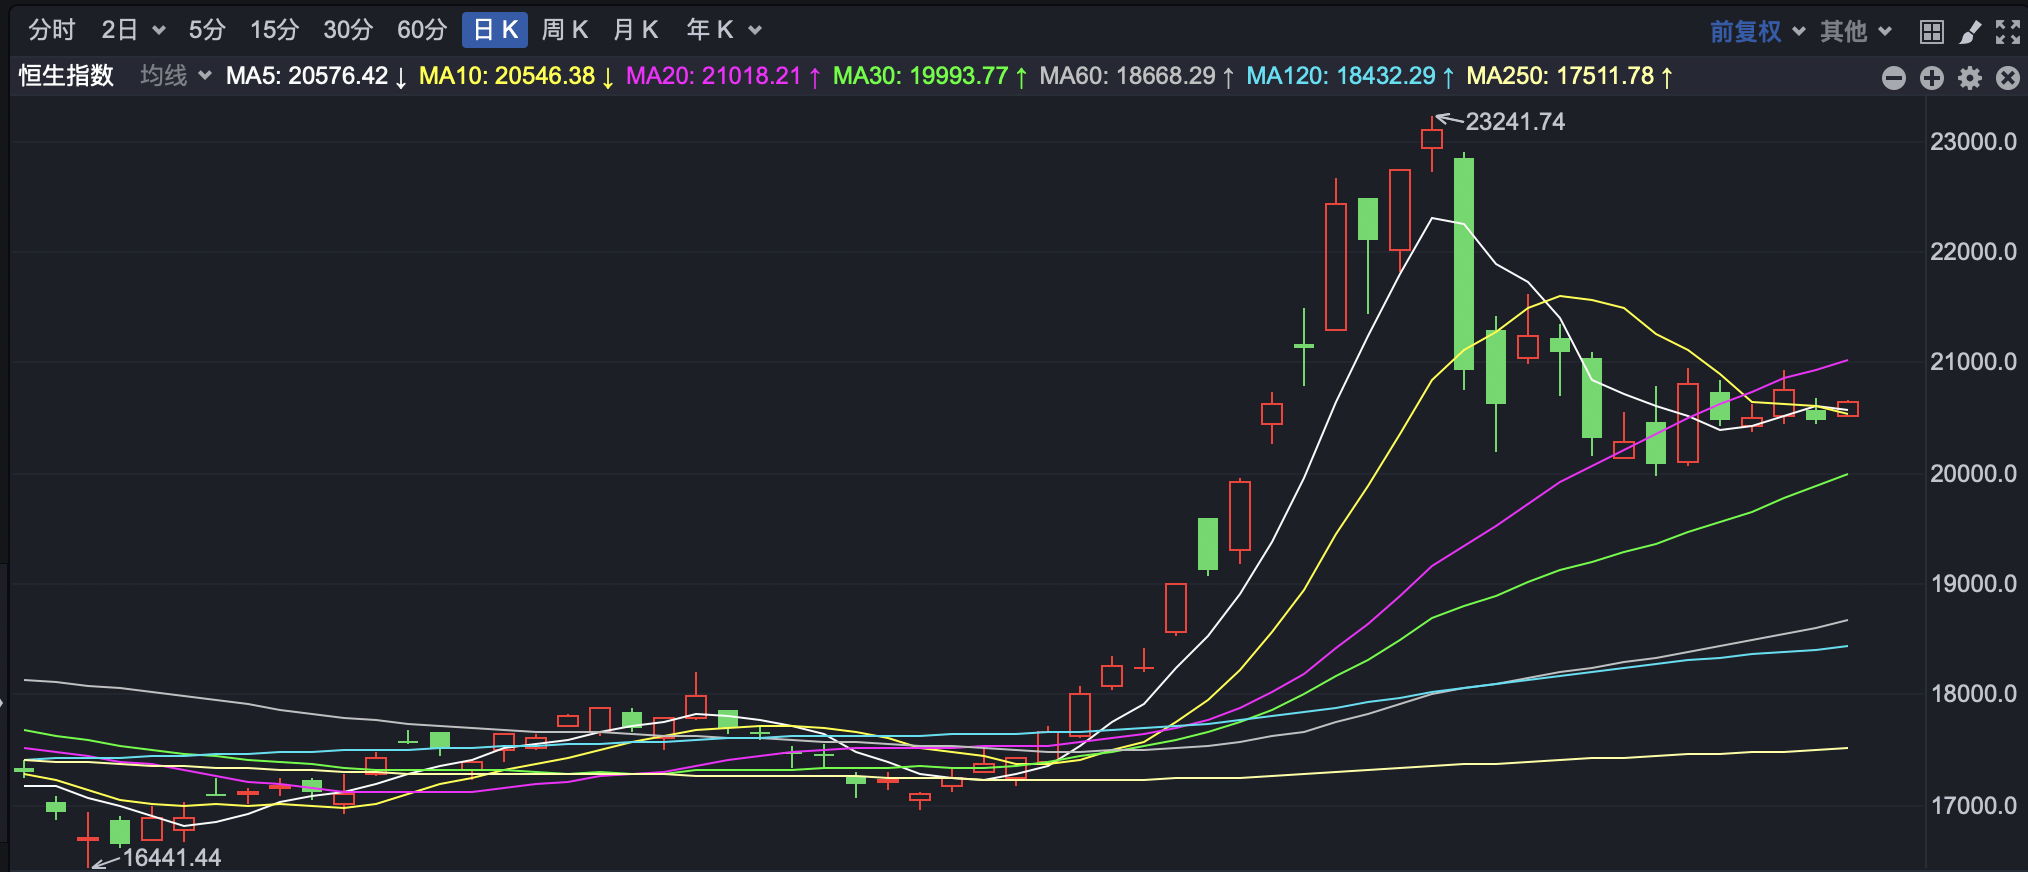Open indicator settings gear icon

tap(1970, 78)
